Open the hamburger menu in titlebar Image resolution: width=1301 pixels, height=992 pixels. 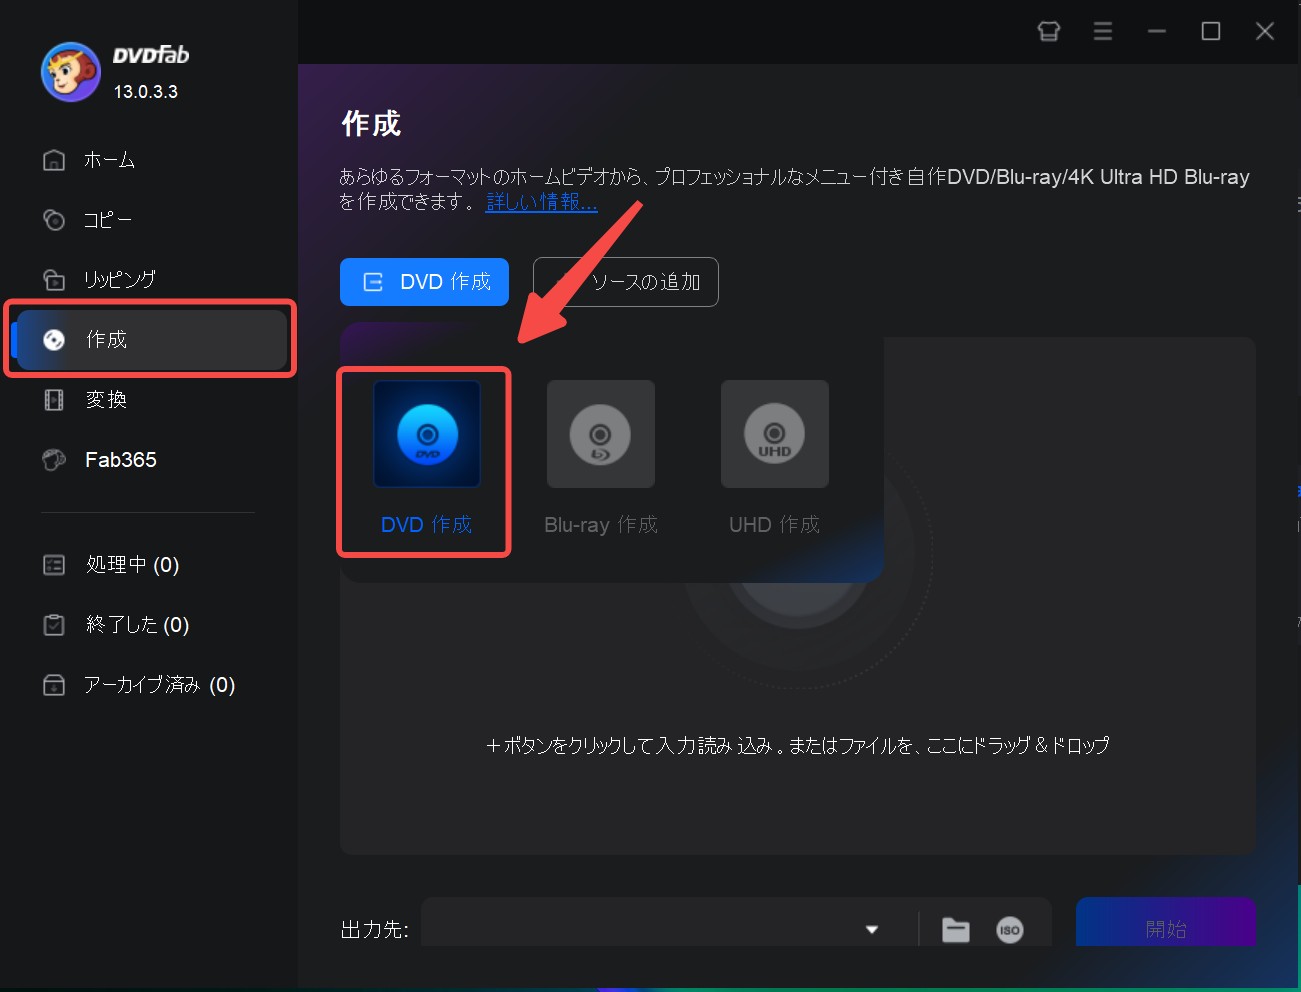(x=1102, y=31)
